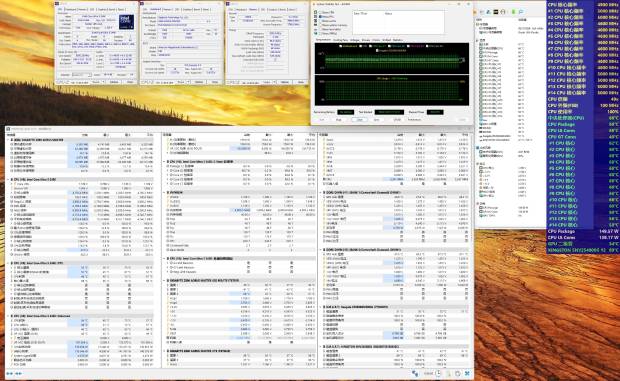620x381 pixels.
Task: Click the Clear button in stability test
Action: tap(359, 119)
